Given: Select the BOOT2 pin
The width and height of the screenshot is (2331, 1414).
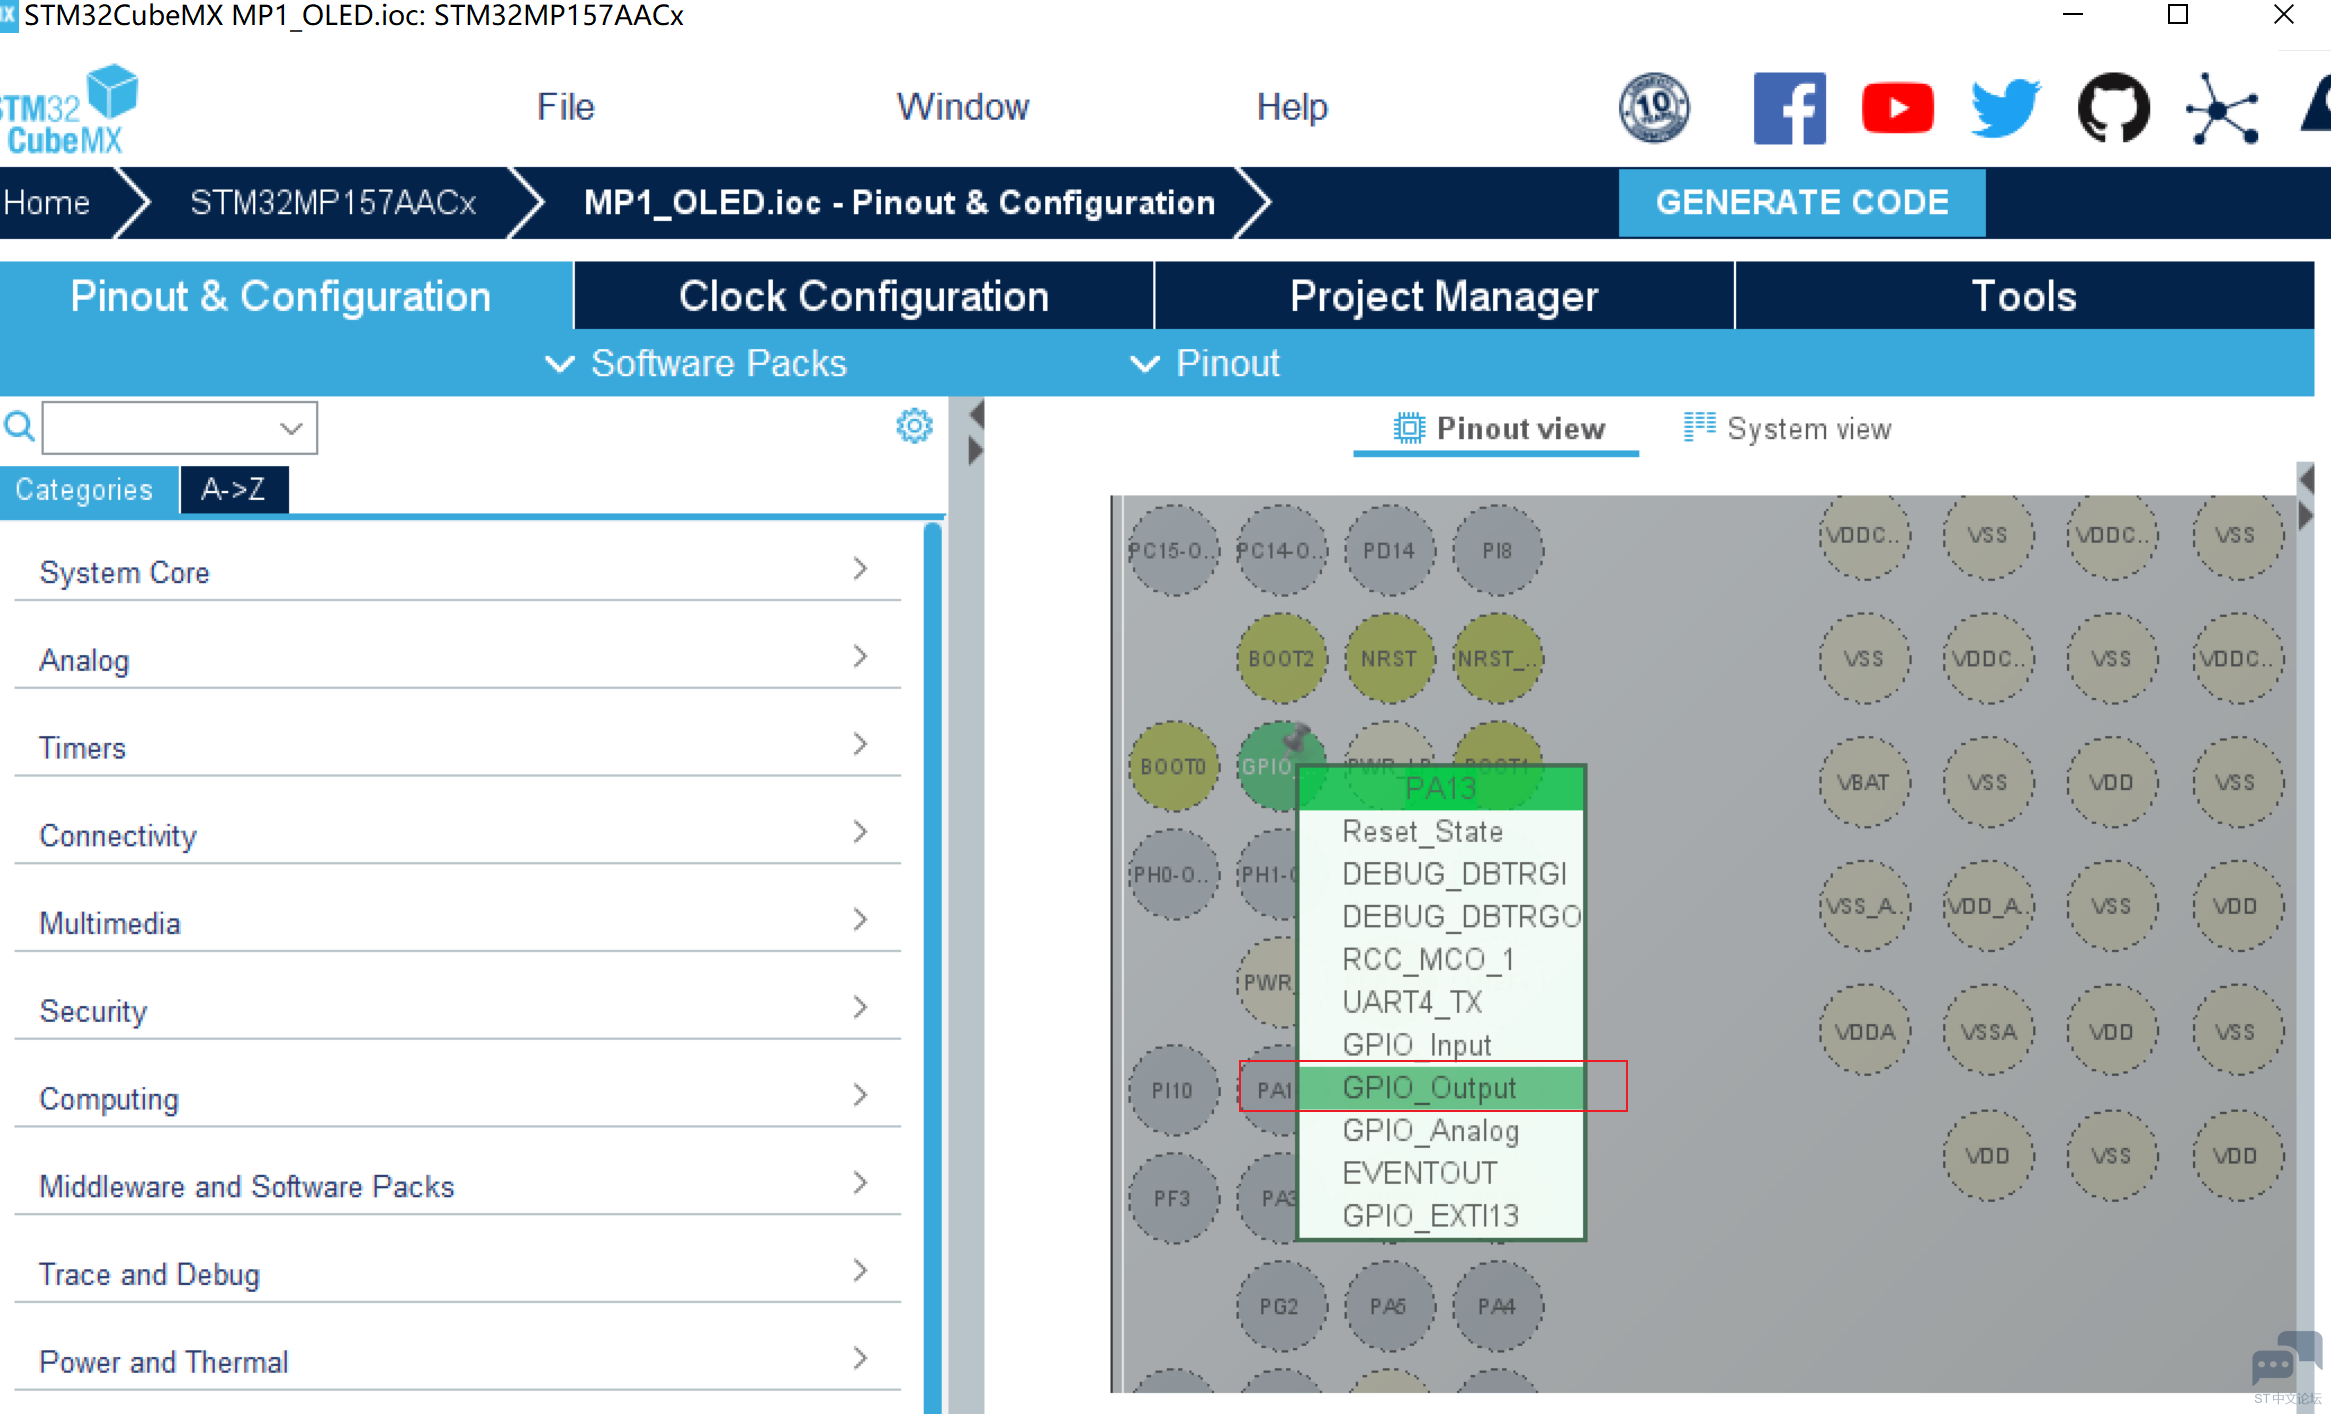Looking at the screenshot, I should click(x=1281, y=658).
